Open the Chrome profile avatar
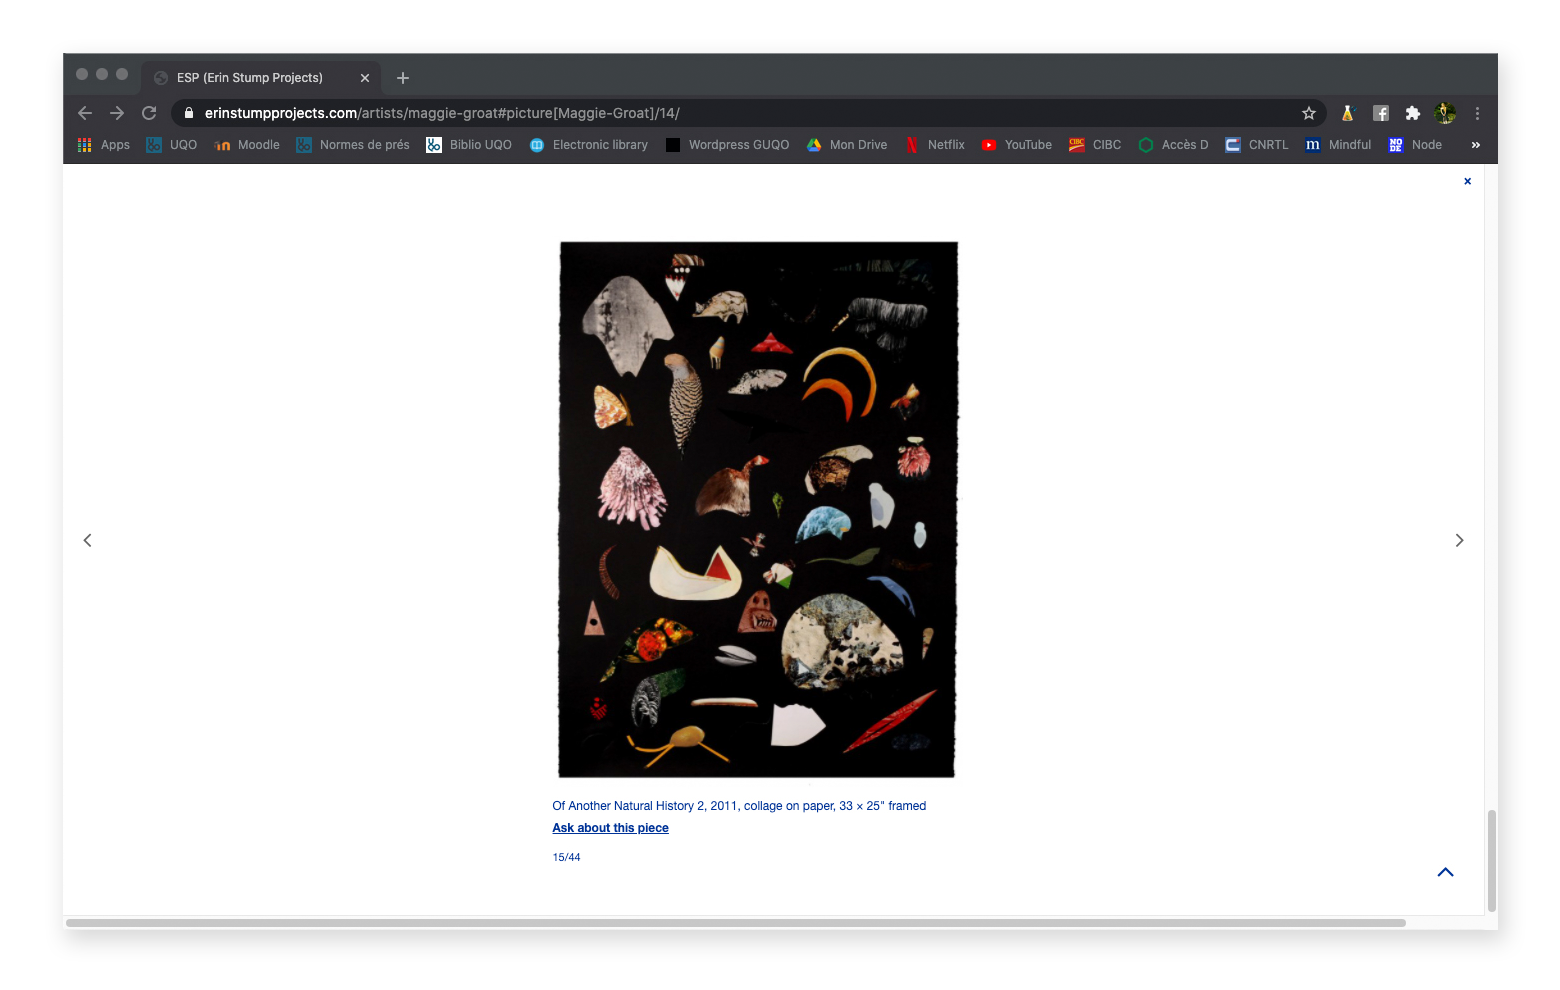Viewport: 1560px width, 990px height. pyautogui.click(x=1445, y=113)
